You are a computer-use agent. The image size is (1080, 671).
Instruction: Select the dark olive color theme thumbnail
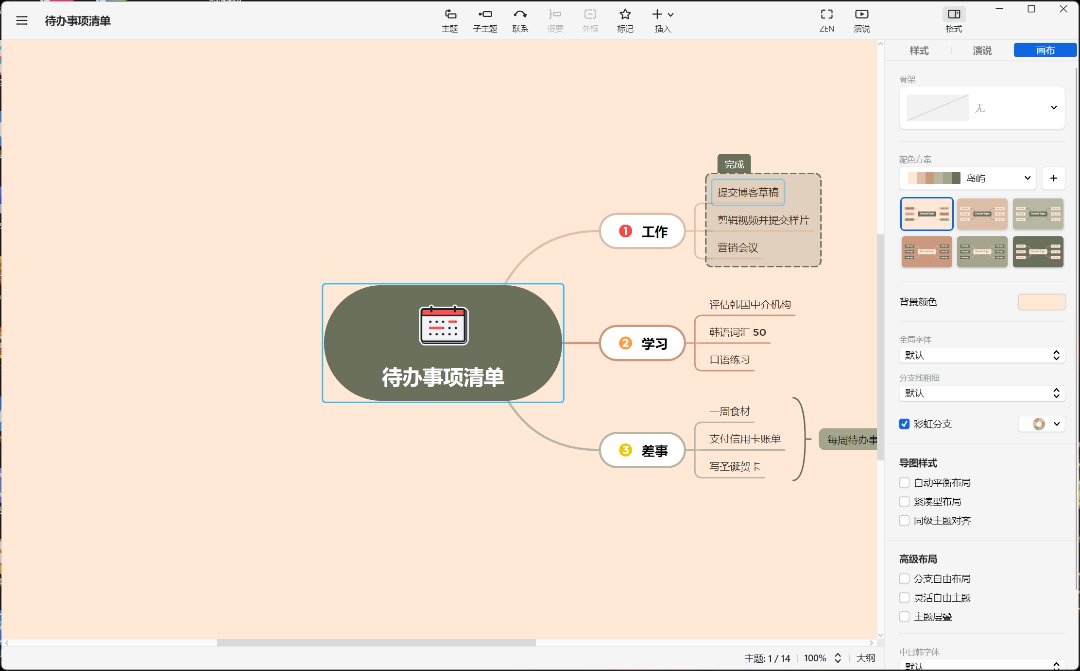[1038, 251]
